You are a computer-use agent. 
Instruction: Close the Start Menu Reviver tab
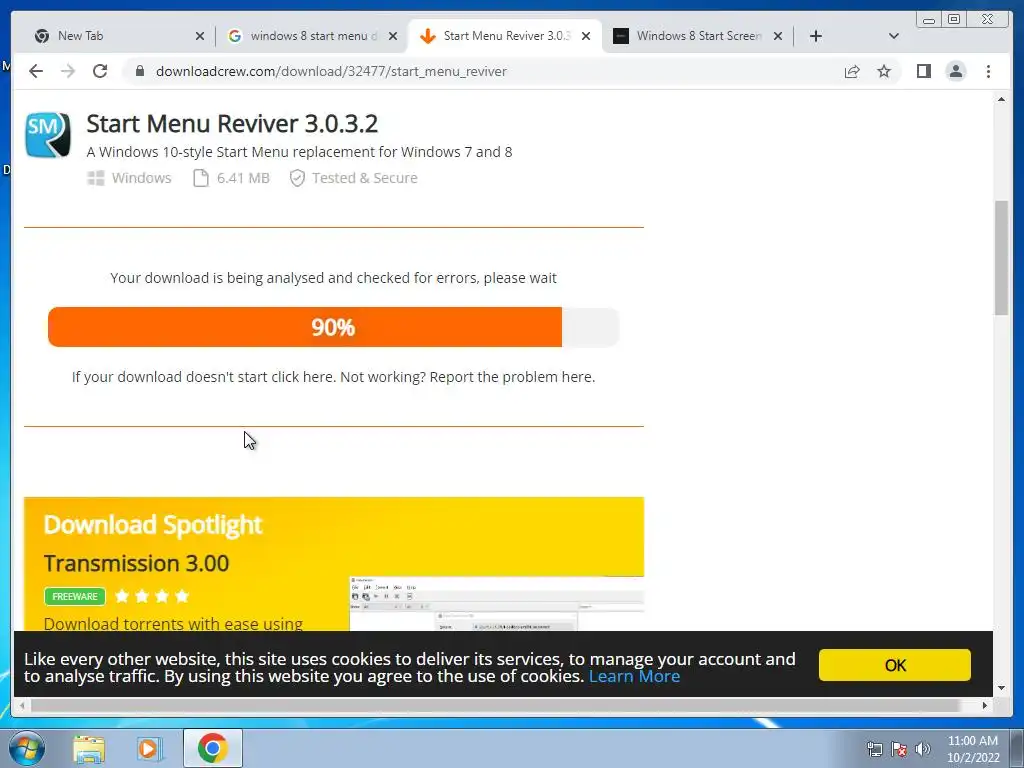[586, 36]
